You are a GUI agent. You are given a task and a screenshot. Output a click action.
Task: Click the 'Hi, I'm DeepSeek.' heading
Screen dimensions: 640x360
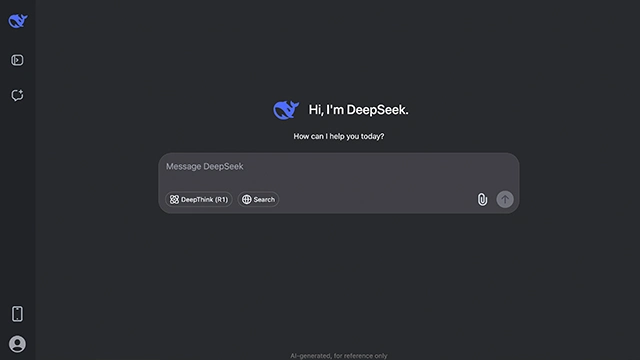coord(358,110)
